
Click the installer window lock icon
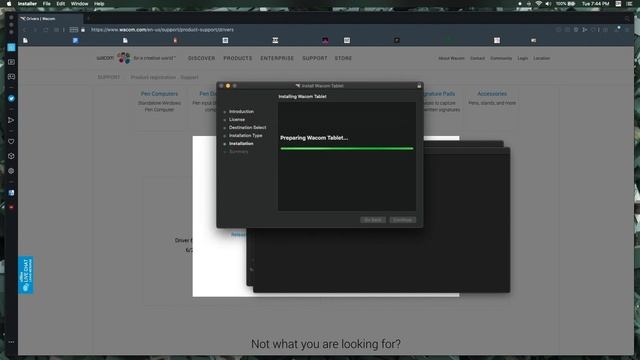[419, 86]
